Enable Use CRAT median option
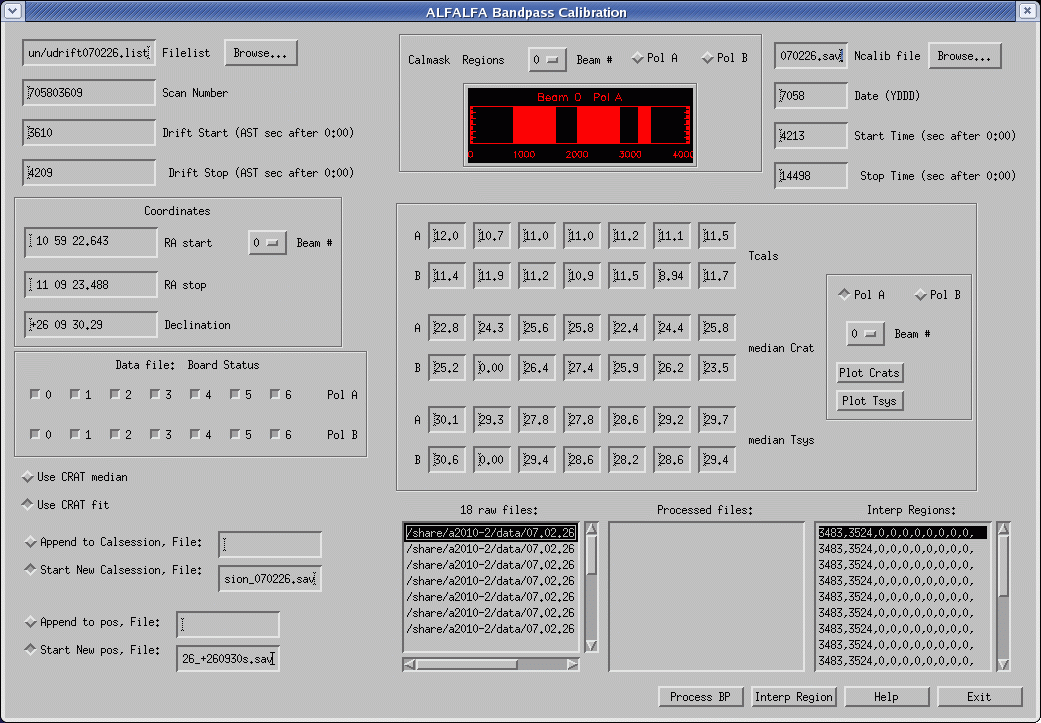 click(x=29, y=477)
